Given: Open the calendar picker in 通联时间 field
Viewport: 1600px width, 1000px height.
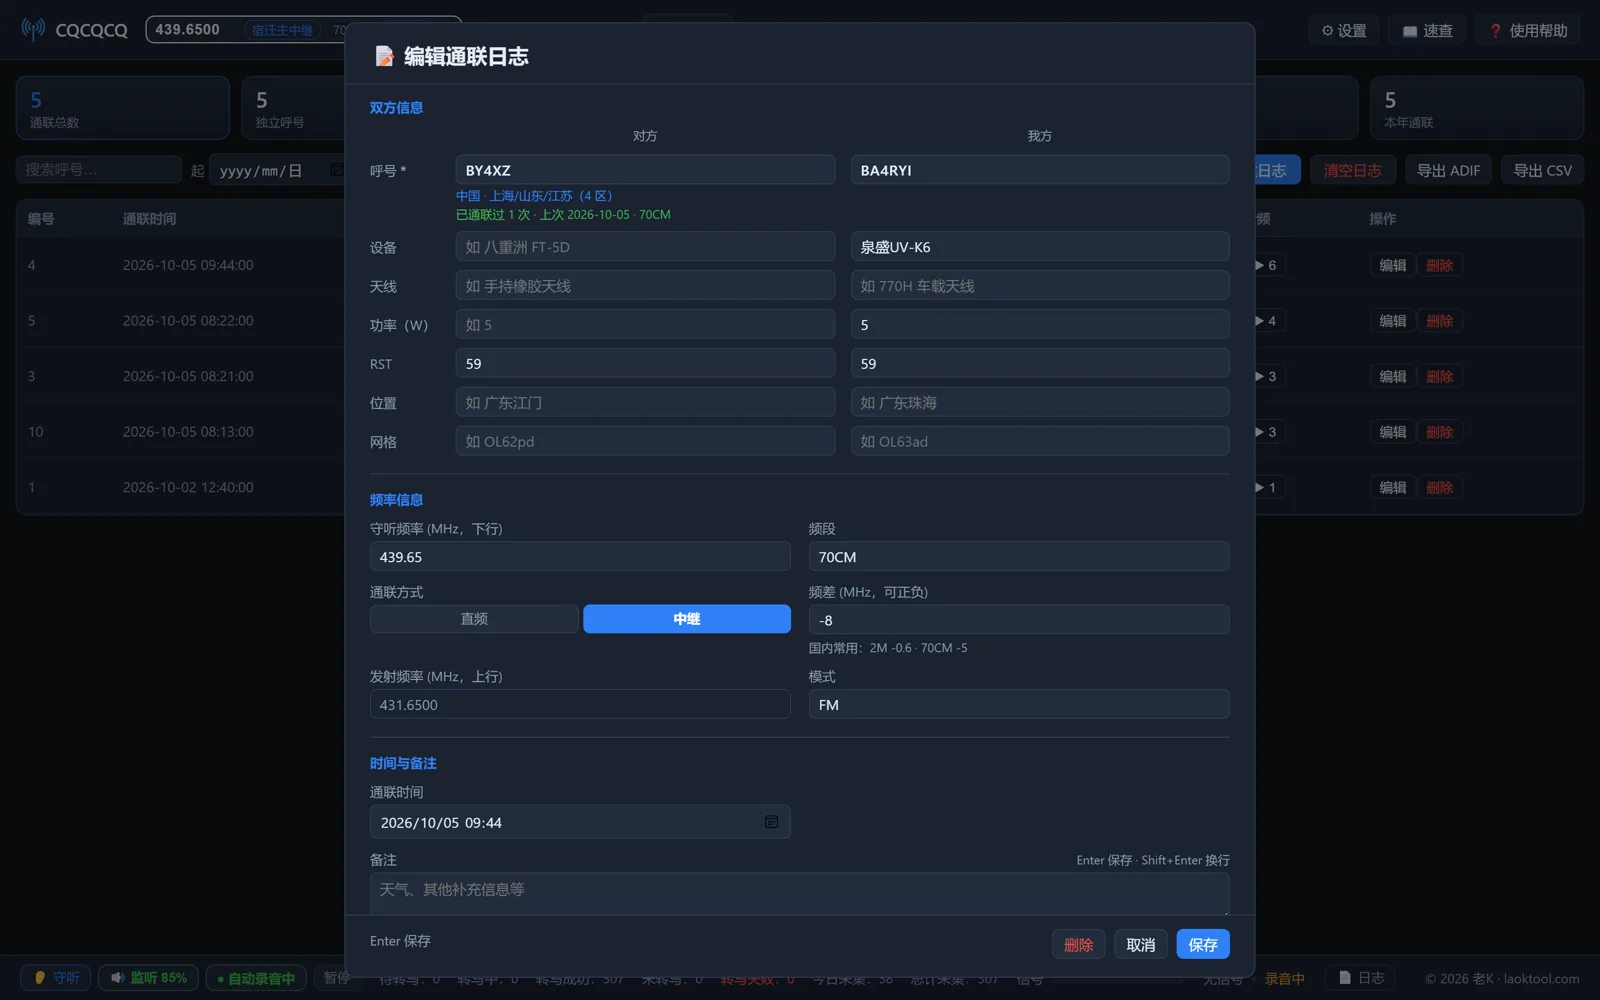Looking at the screenshot, I should click(771, 822).
